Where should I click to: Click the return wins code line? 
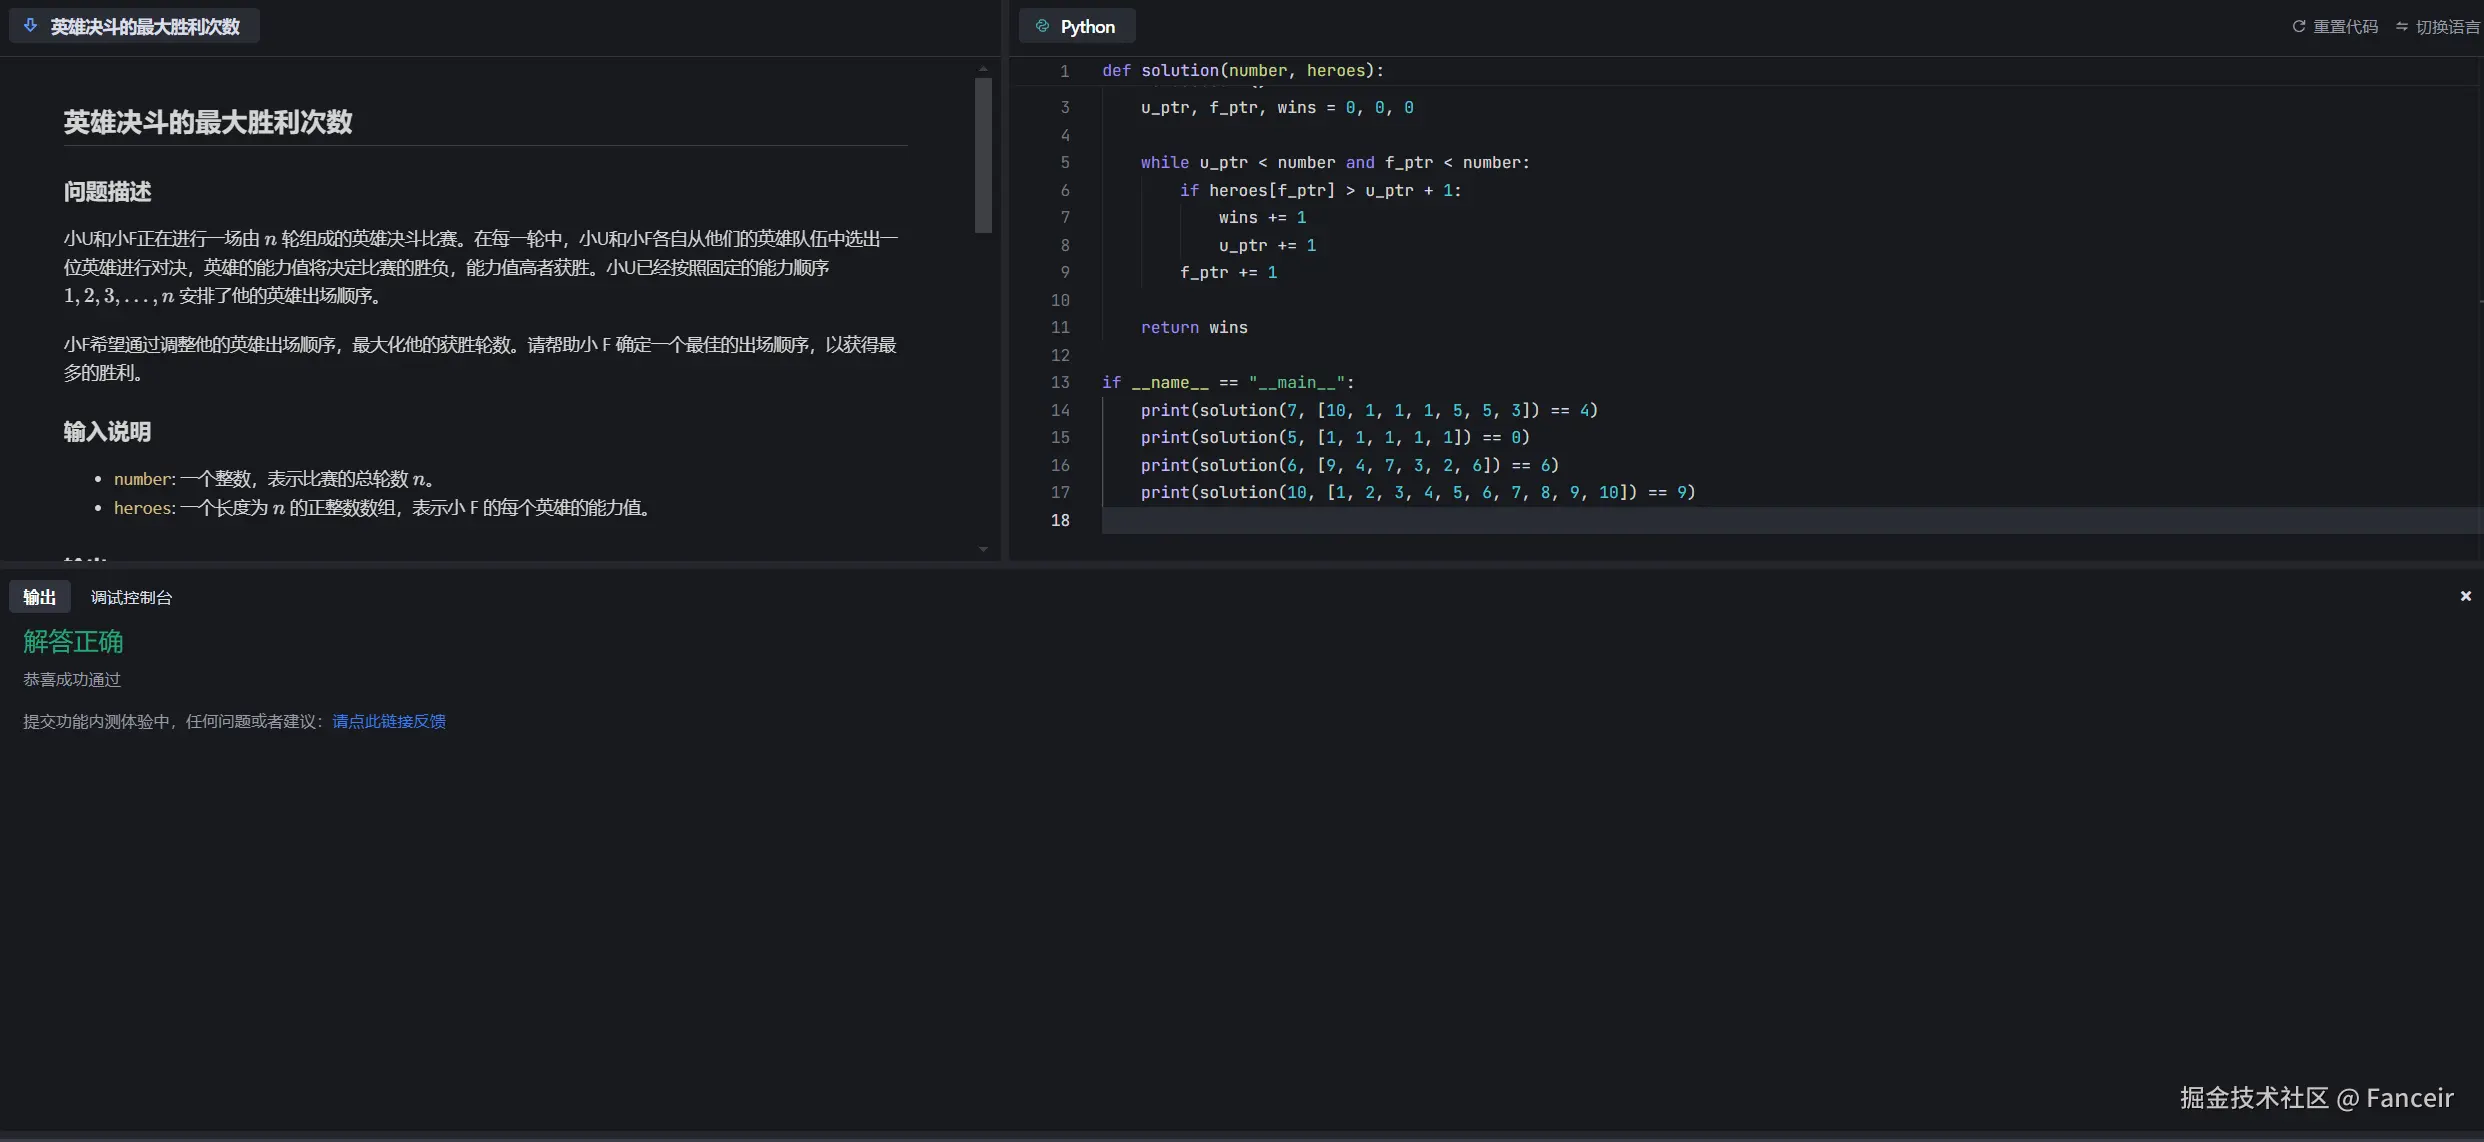pyautogui.click(x=1194, y=327)
